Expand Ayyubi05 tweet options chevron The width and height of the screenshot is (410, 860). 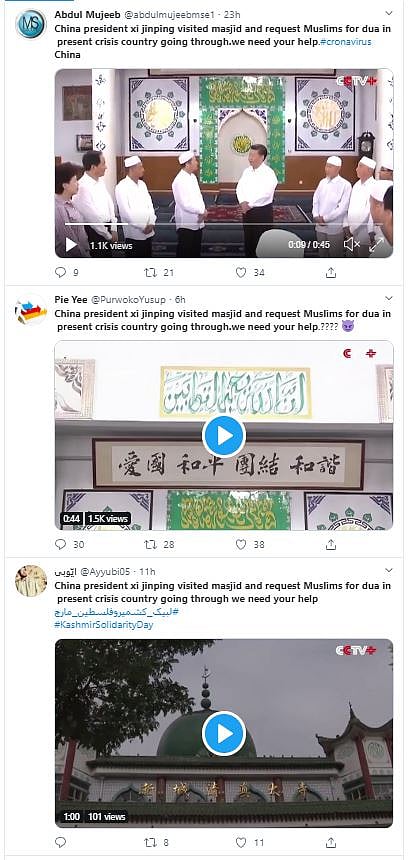[389, 570]
